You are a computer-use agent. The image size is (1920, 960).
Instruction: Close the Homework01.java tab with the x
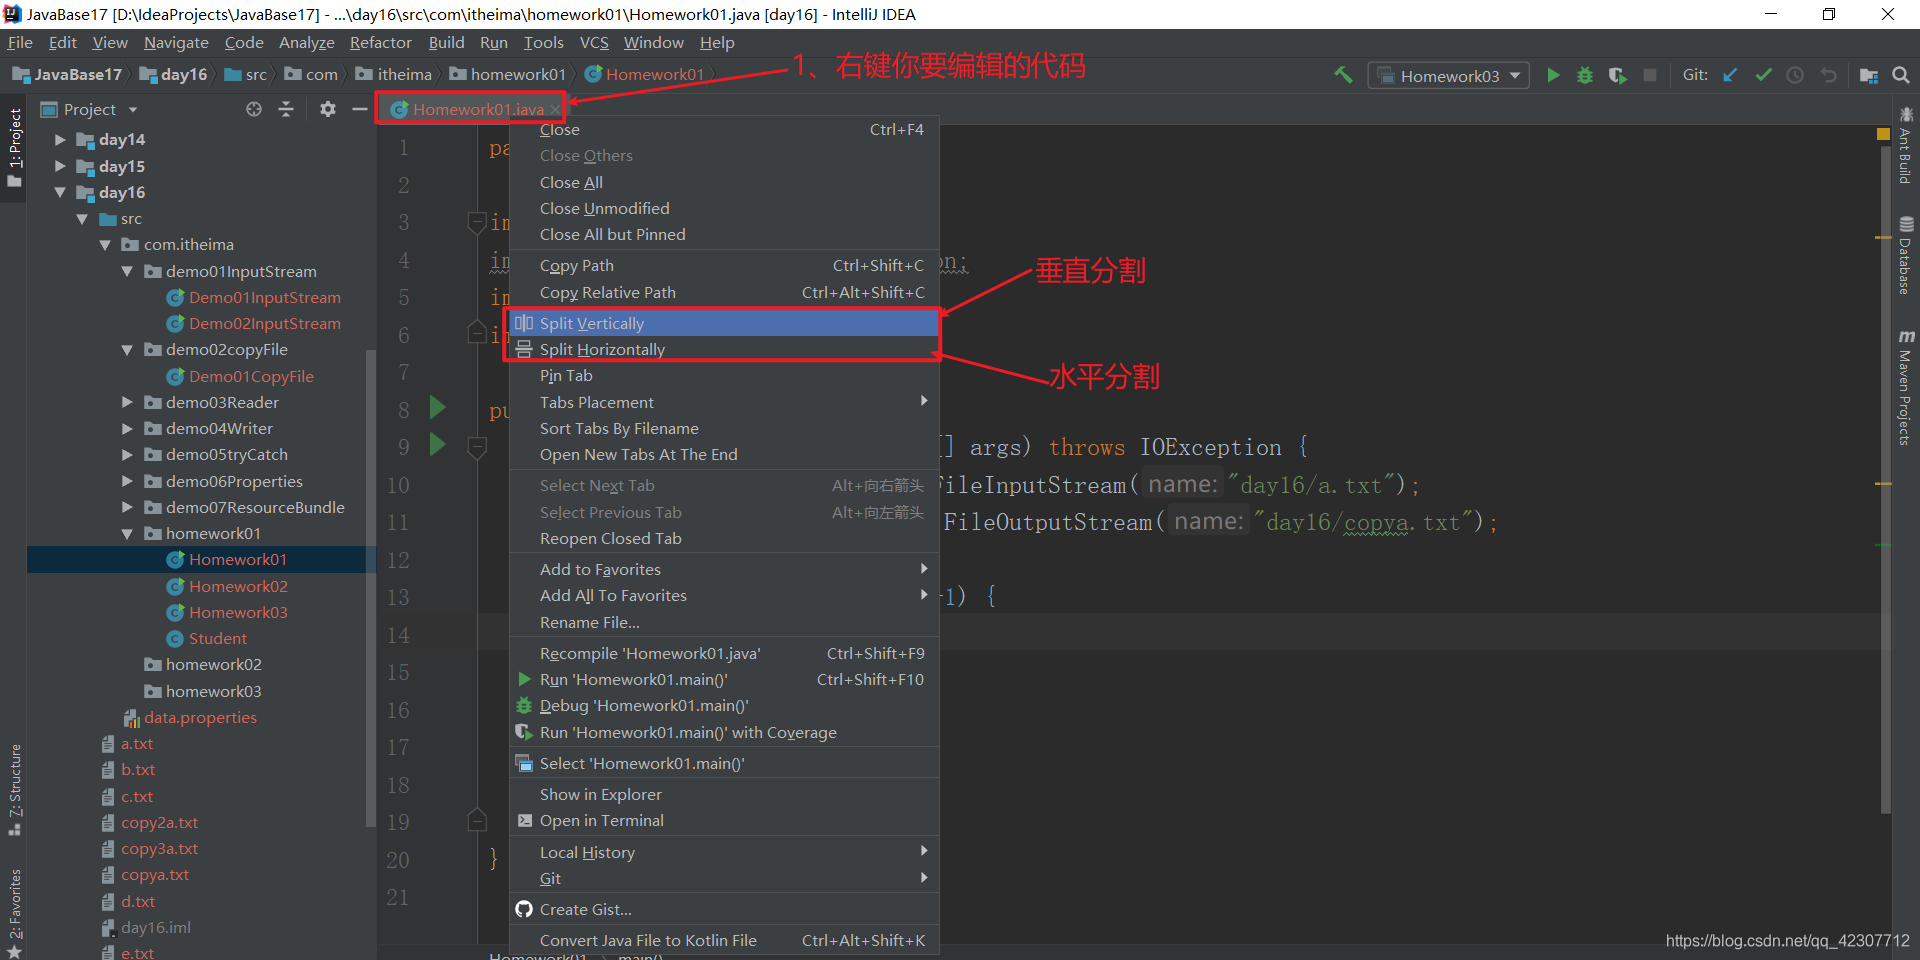[555, 110]
